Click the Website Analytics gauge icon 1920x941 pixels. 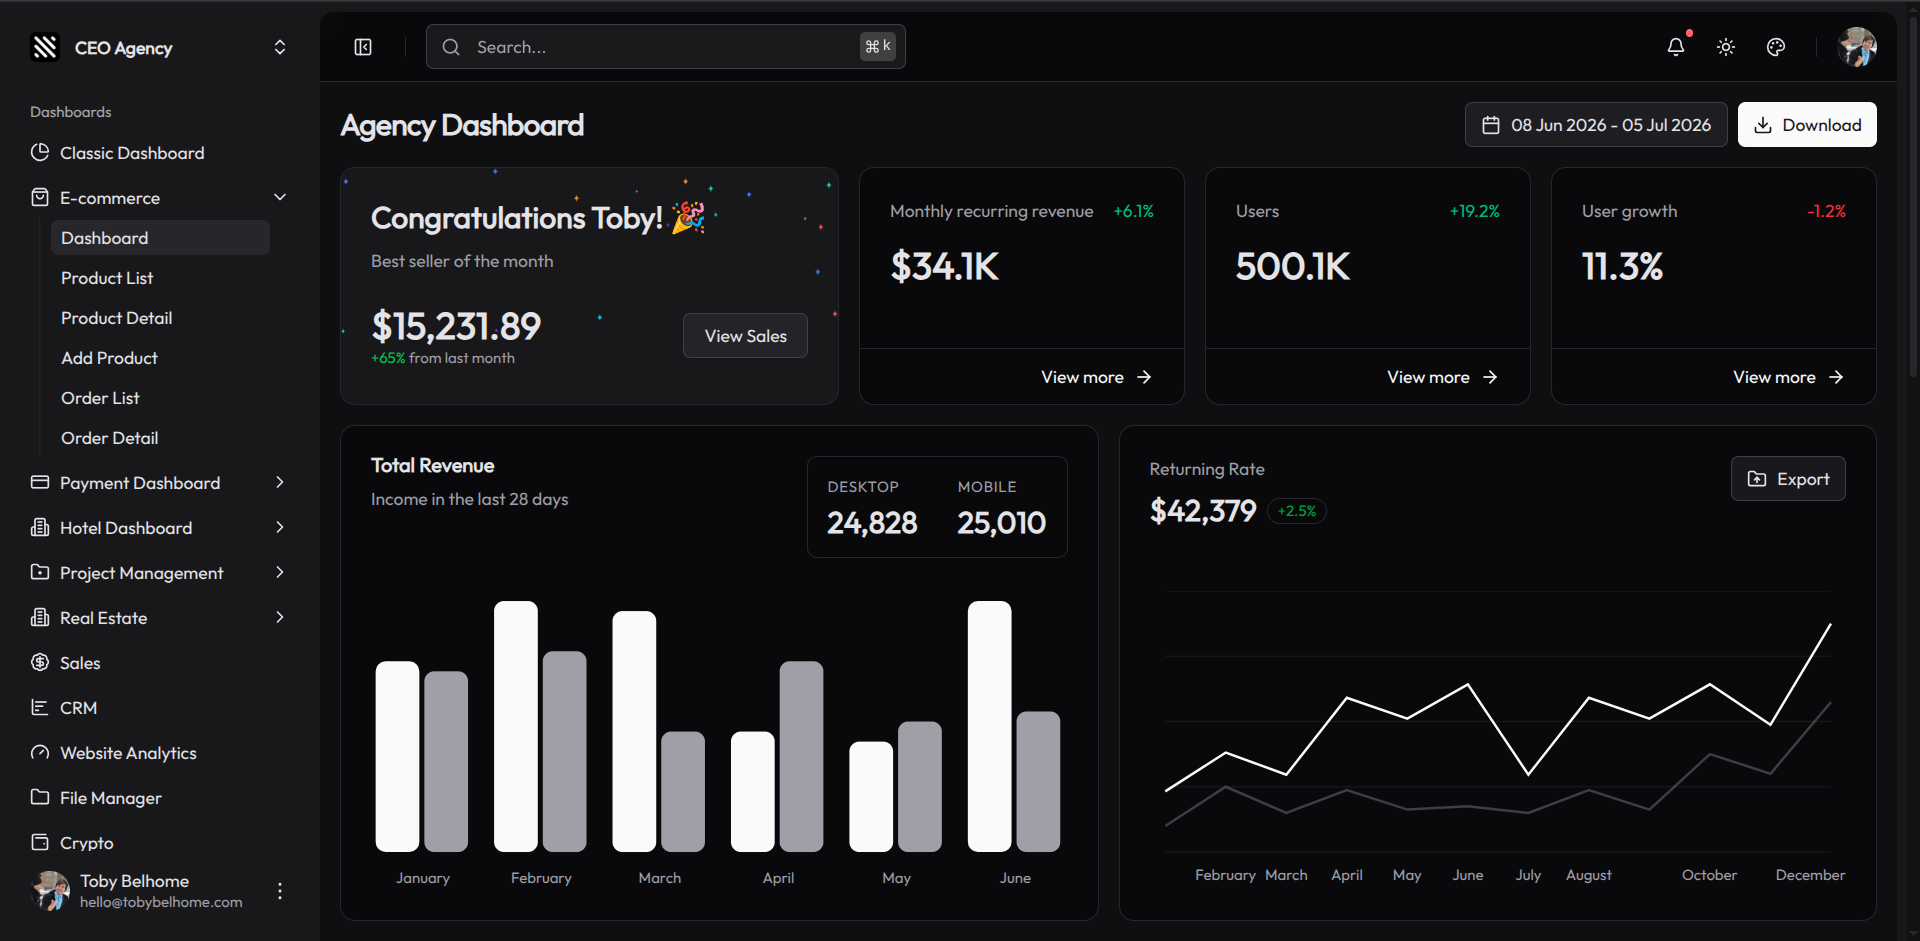pos(40,752)
